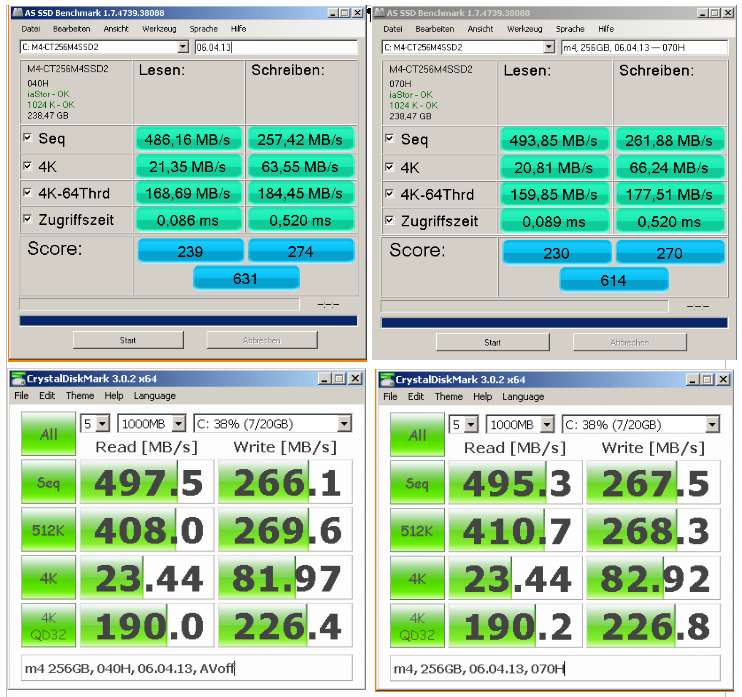Run 512K test in left CrystalDiskMark

48,530
